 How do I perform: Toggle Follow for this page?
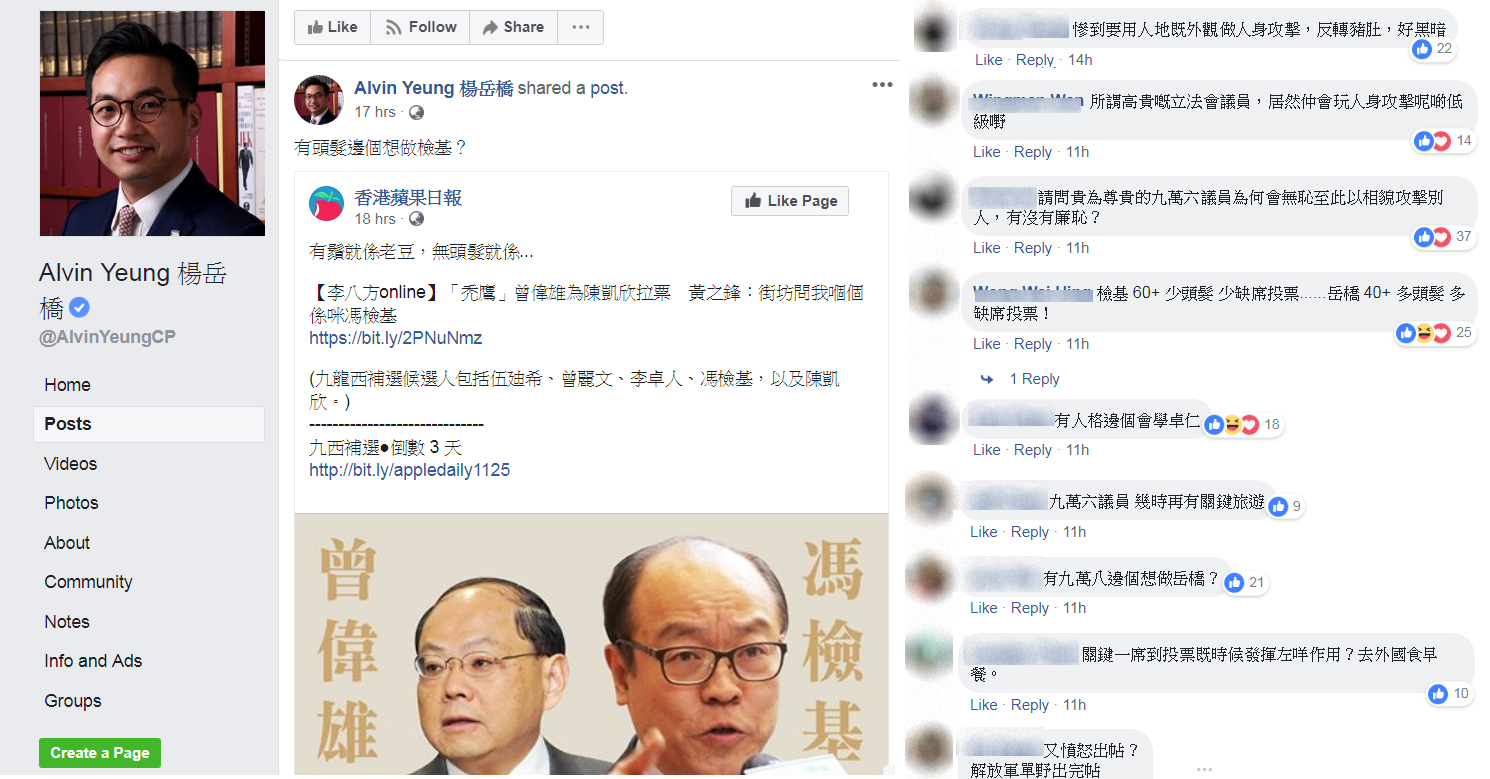420,27
